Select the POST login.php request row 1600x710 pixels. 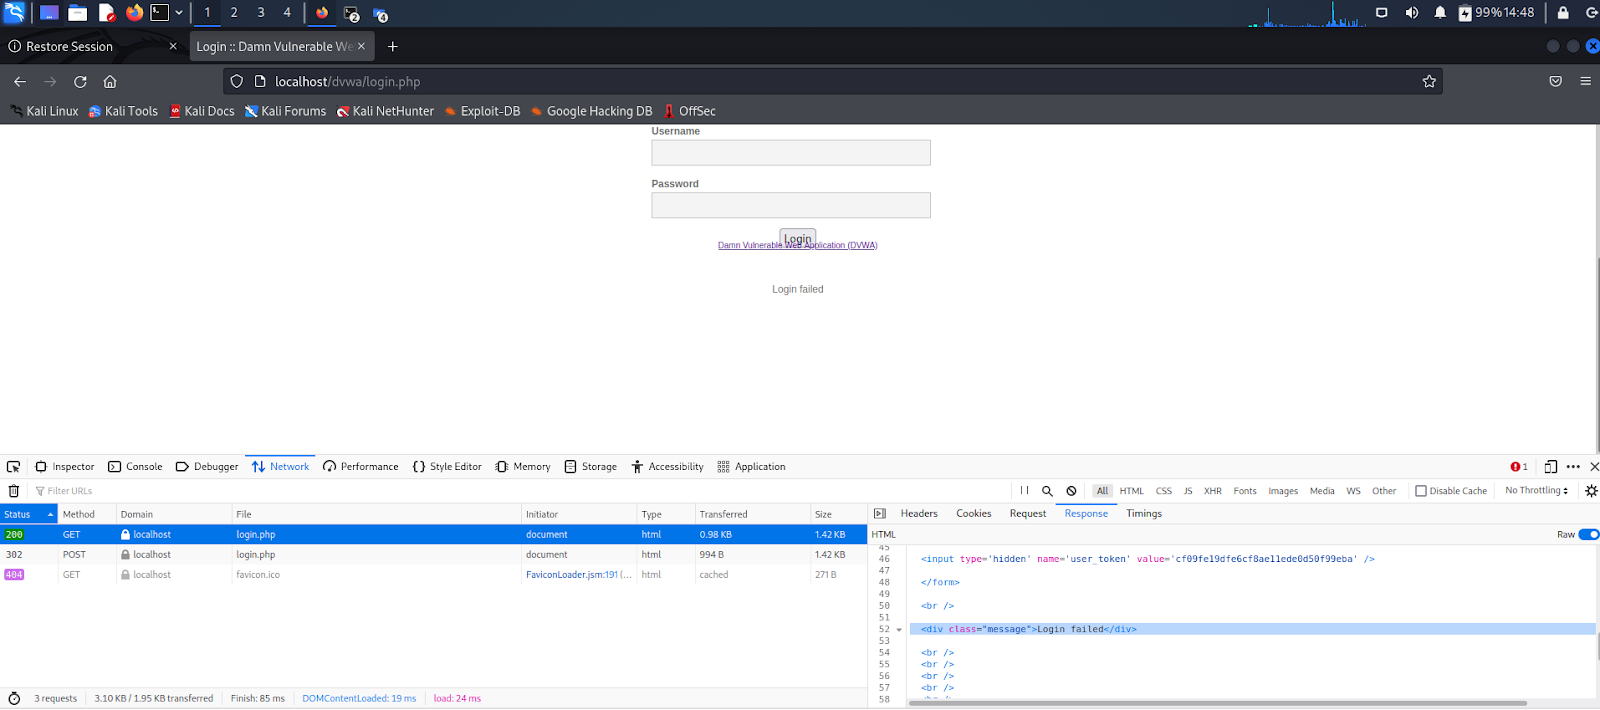433,555
